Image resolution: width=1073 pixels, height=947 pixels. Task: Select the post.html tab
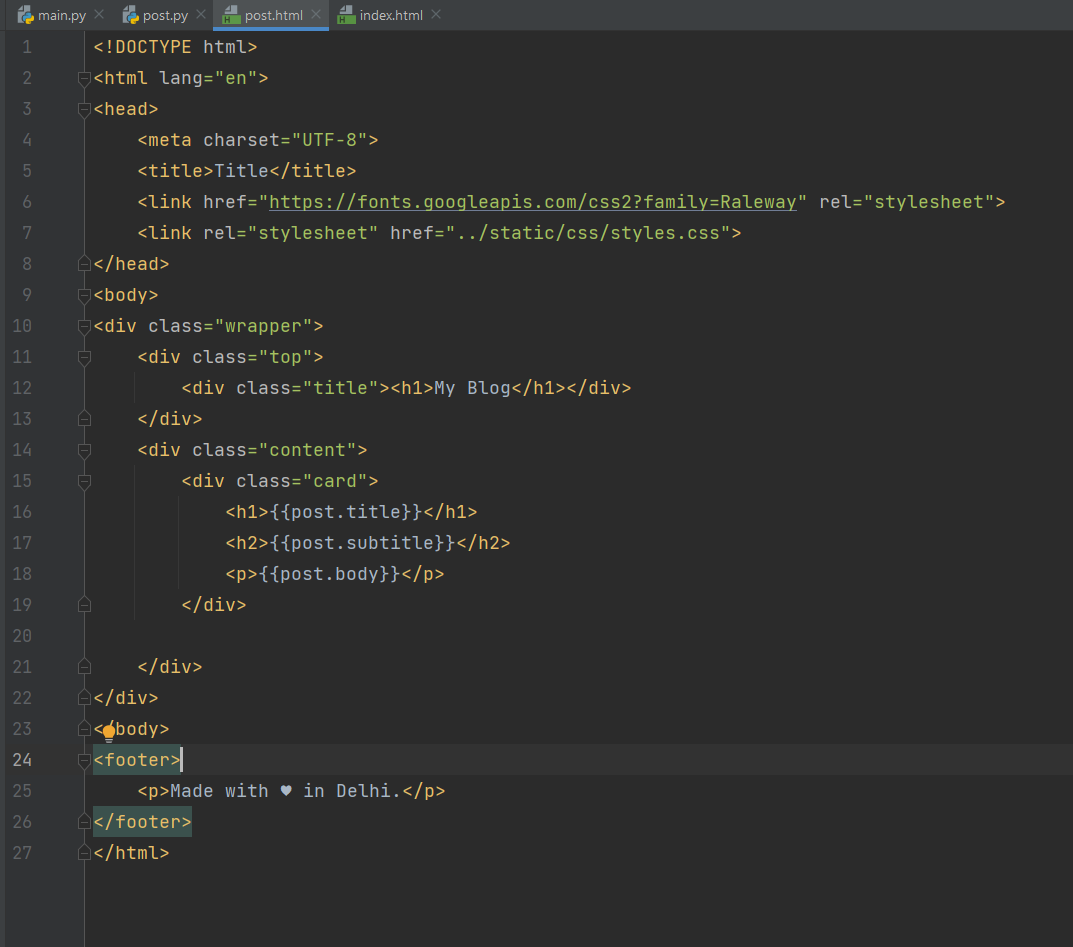coord(273,15)
